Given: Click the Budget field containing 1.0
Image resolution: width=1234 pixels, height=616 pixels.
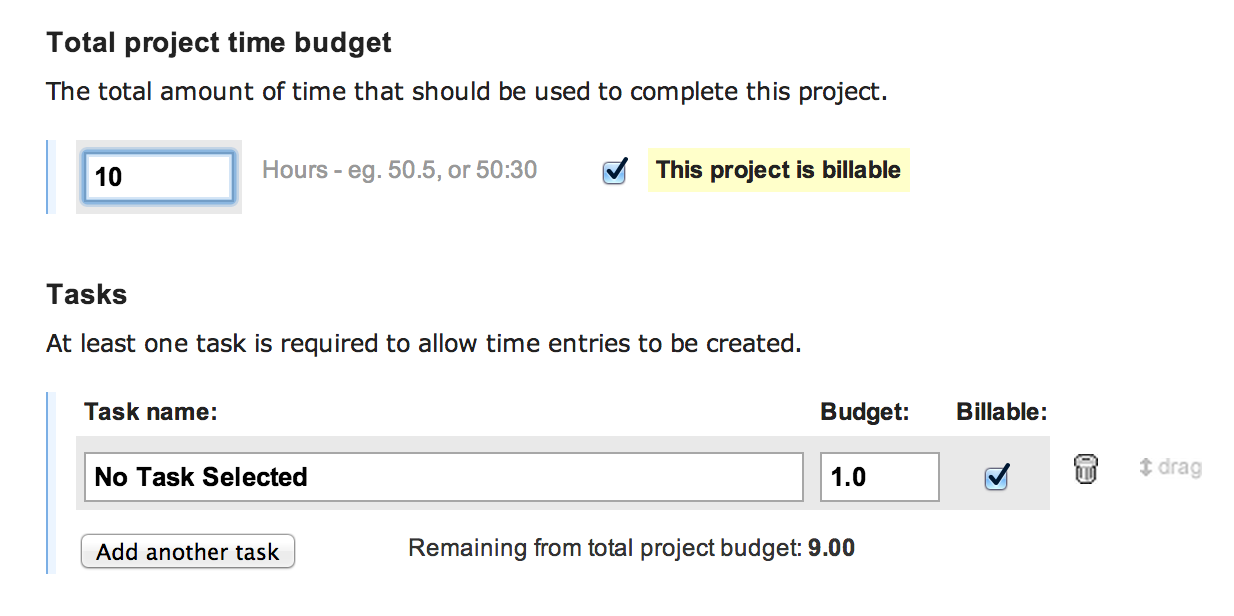Looking at the screenshot, I should tap(878, 477).
